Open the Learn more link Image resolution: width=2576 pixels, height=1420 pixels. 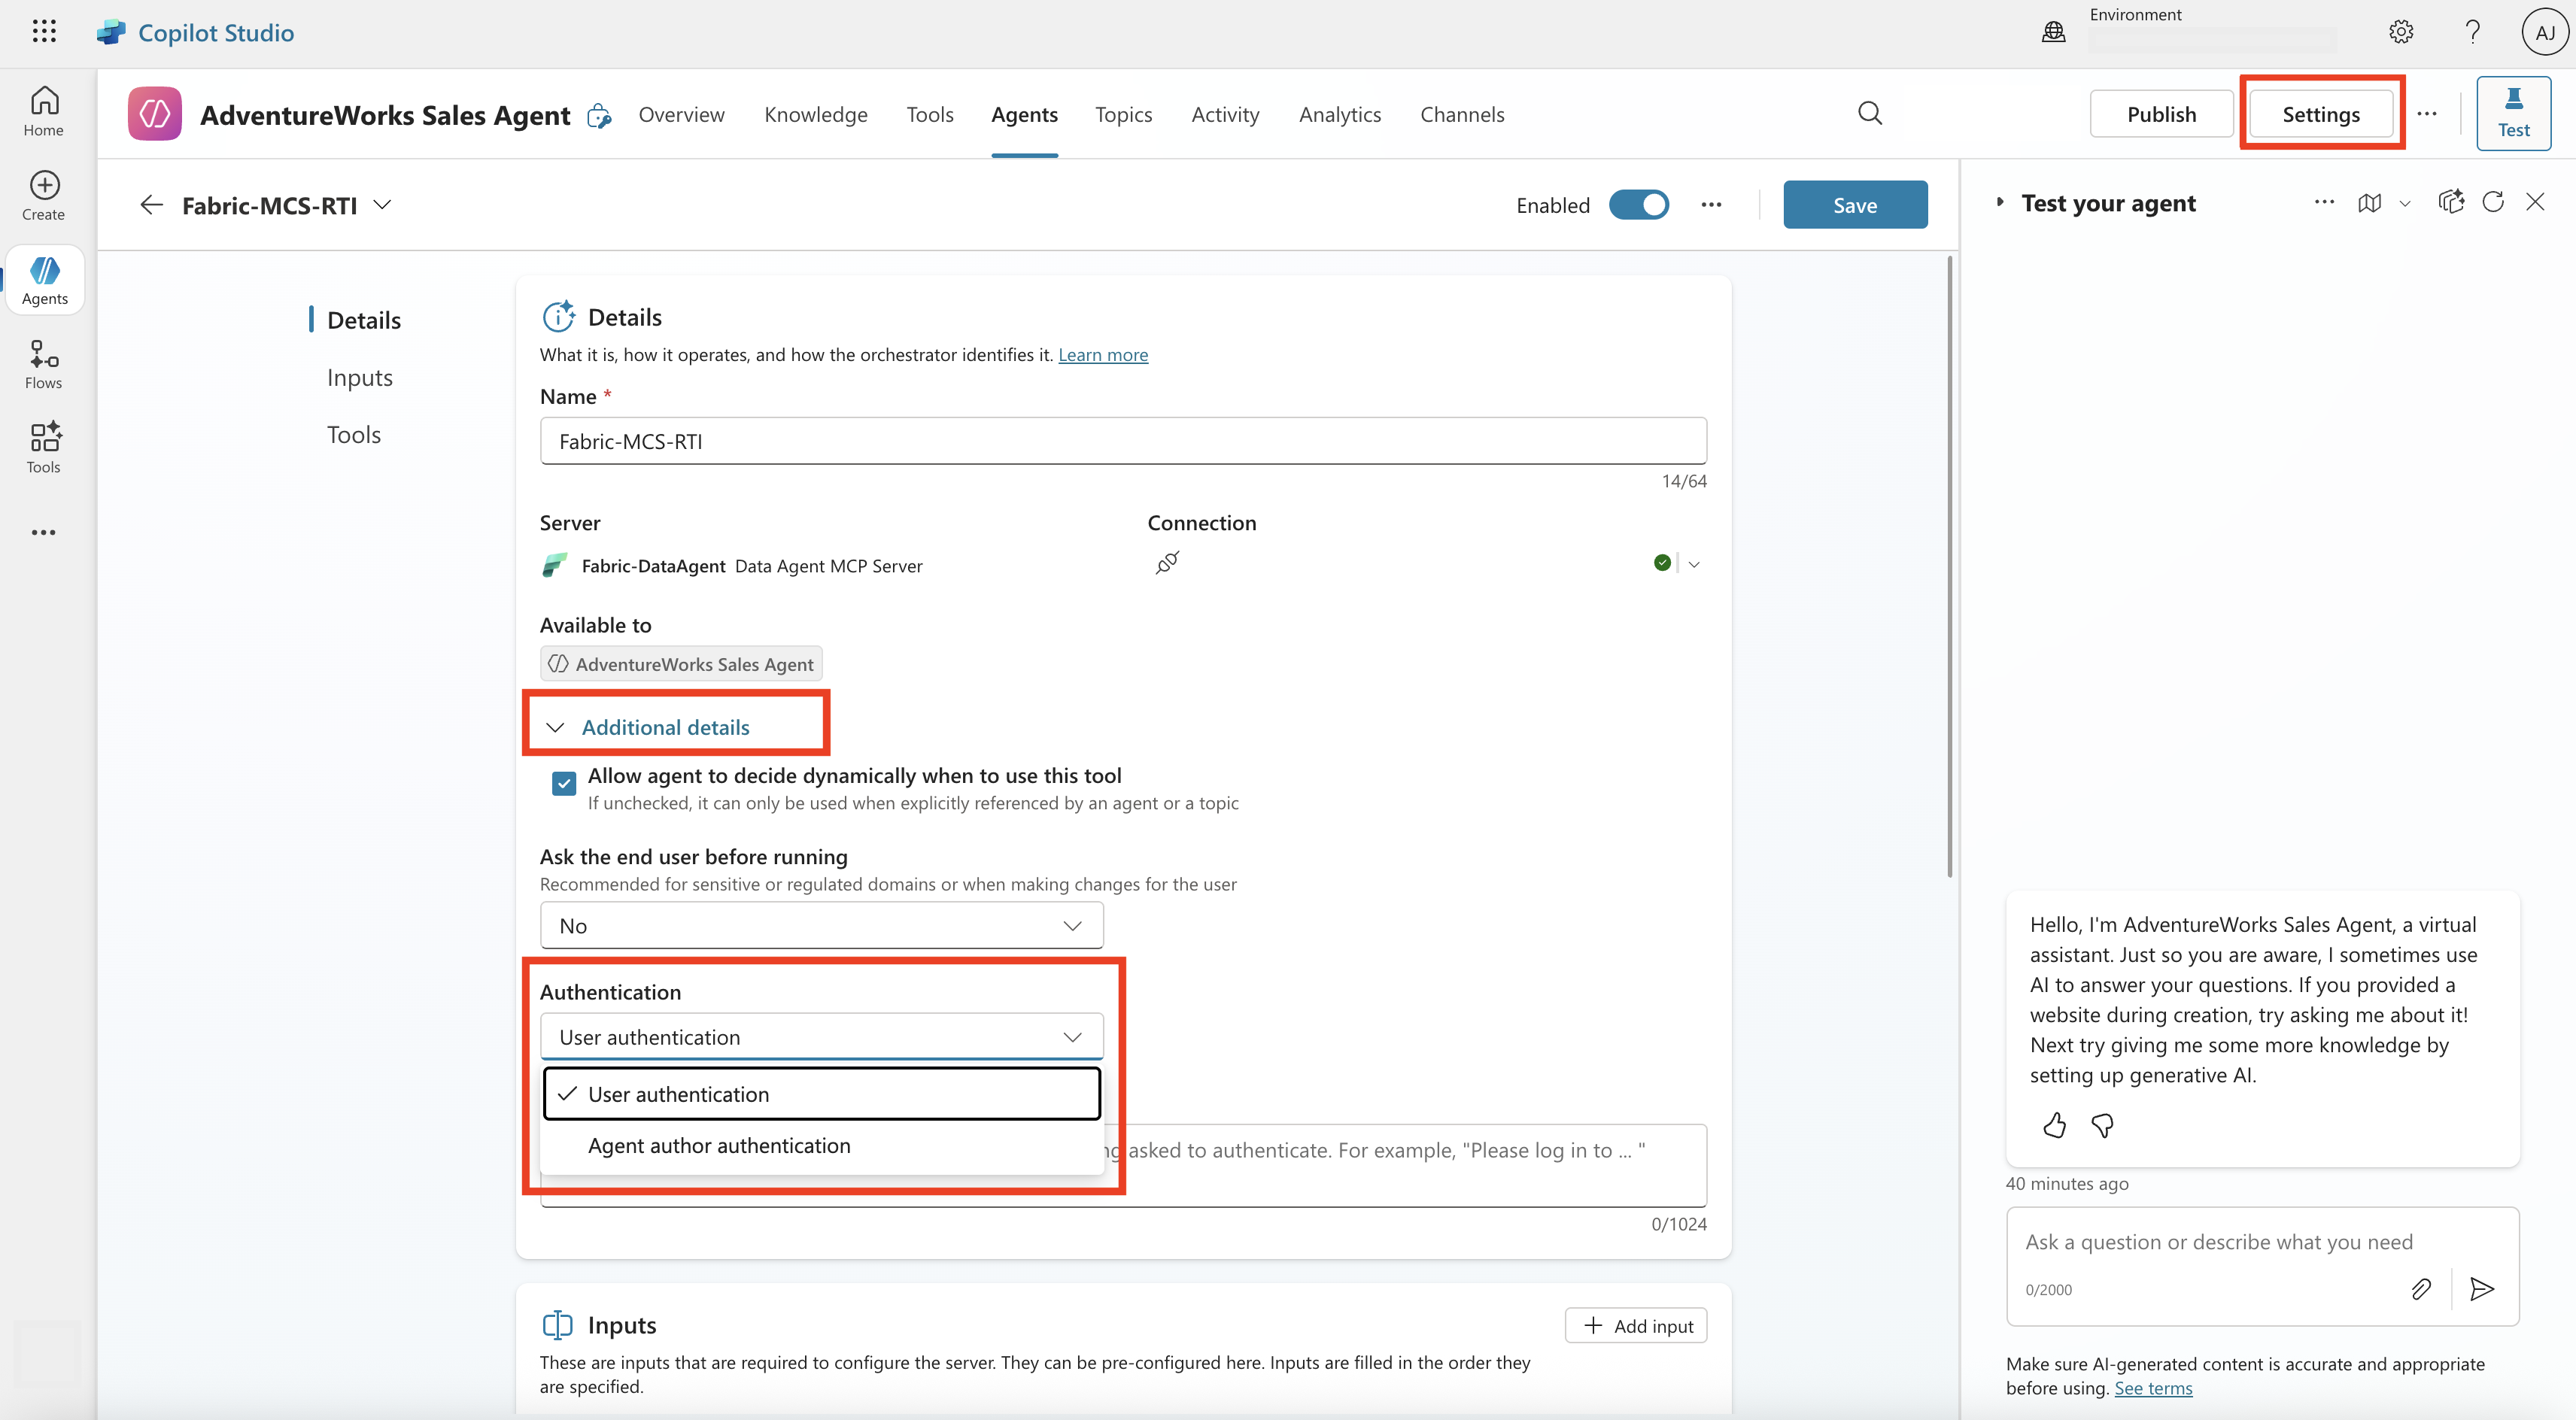[1103, 355]
